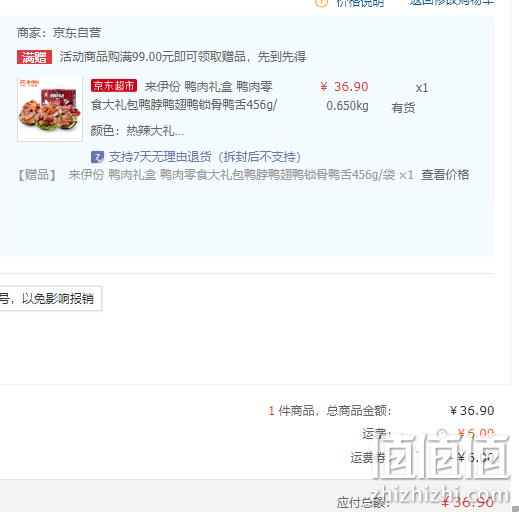Open the 来伊份 duck gift box thumbnail
Image resolution: width=519 pixels, height=512 pixels.
click(x=50, y=109)
